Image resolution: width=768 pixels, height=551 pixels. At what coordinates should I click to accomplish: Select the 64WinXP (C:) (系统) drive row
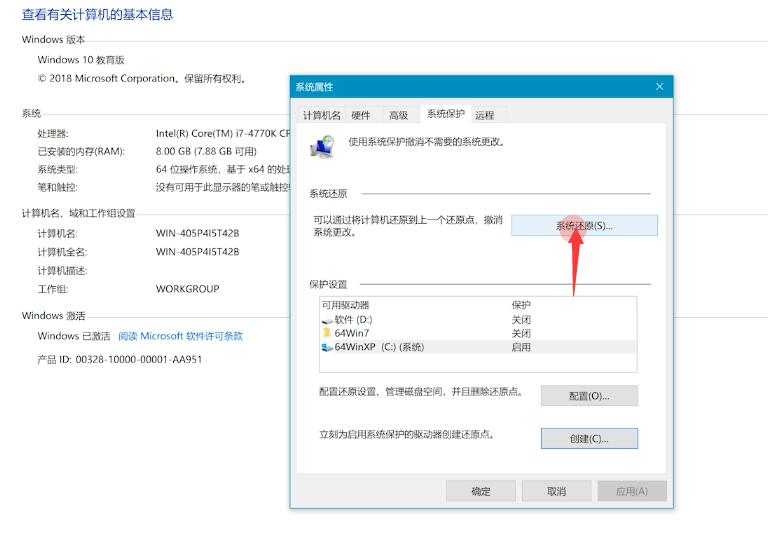click(478, 347)
